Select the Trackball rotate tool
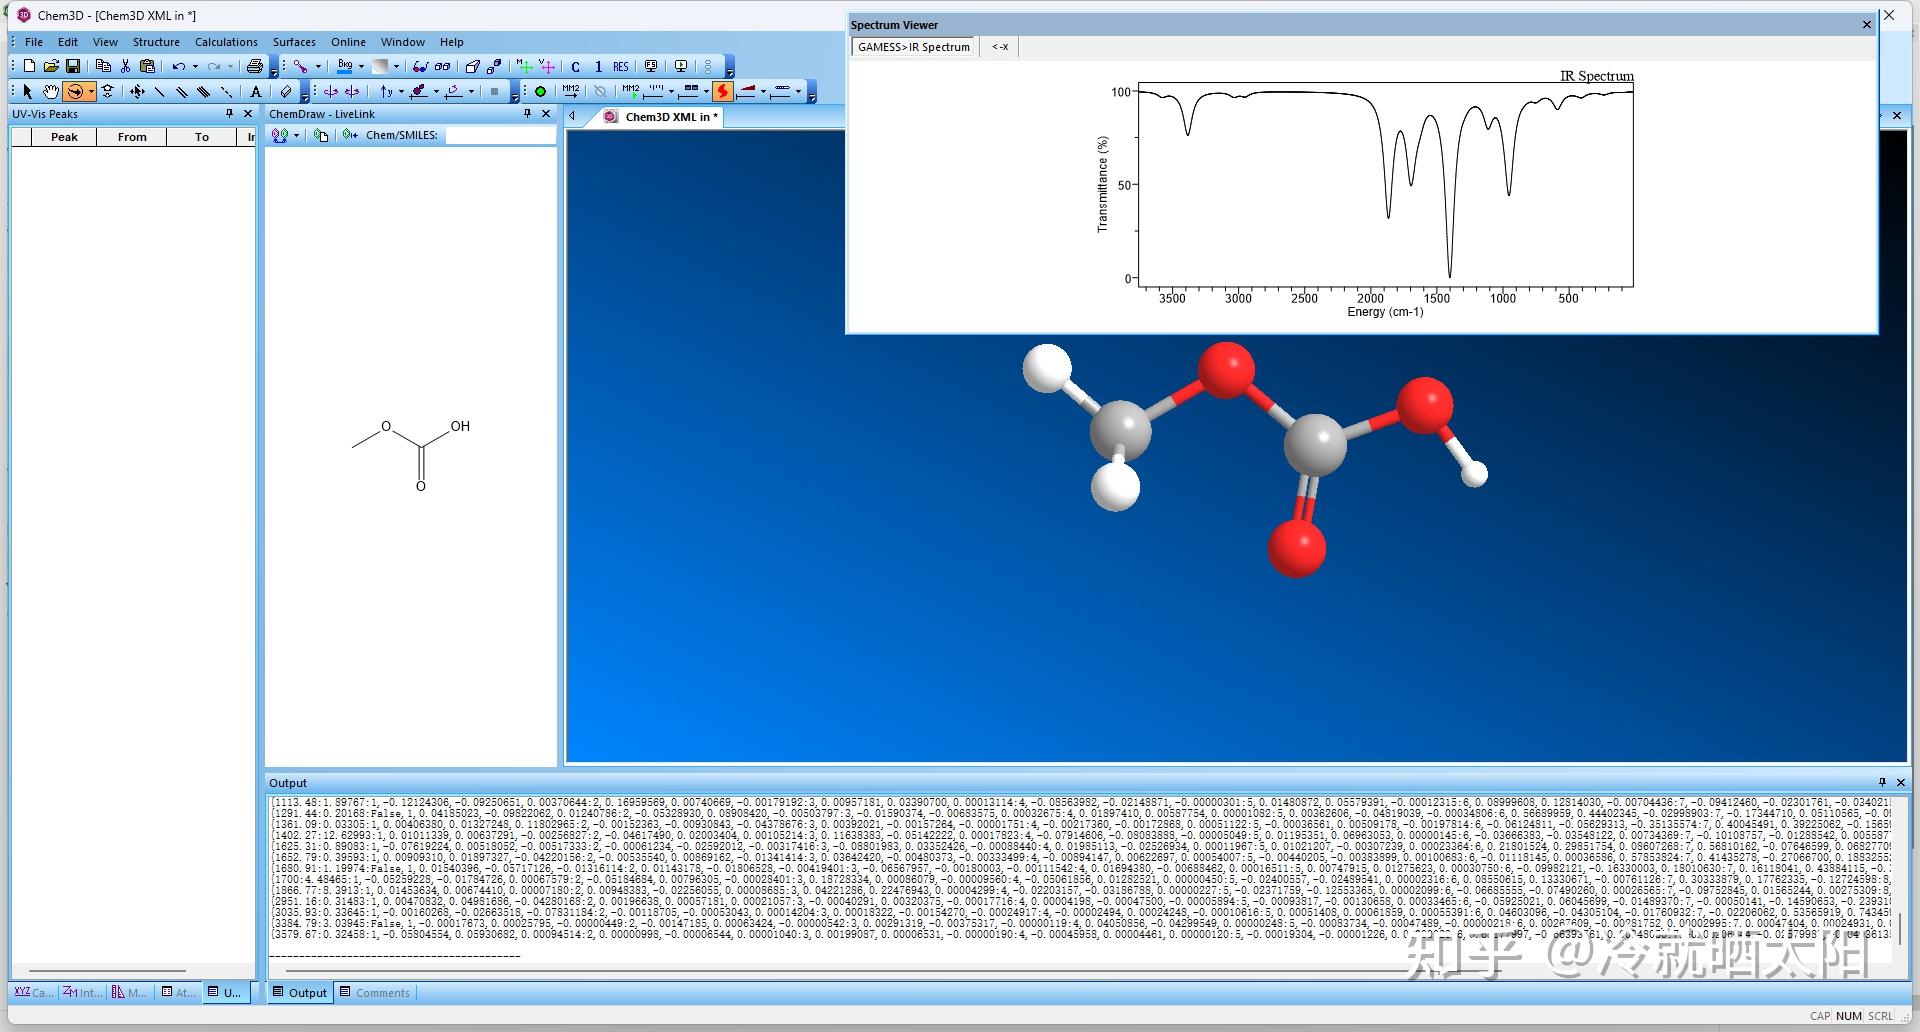1920x1032 pixels. [x=76, y=91]
